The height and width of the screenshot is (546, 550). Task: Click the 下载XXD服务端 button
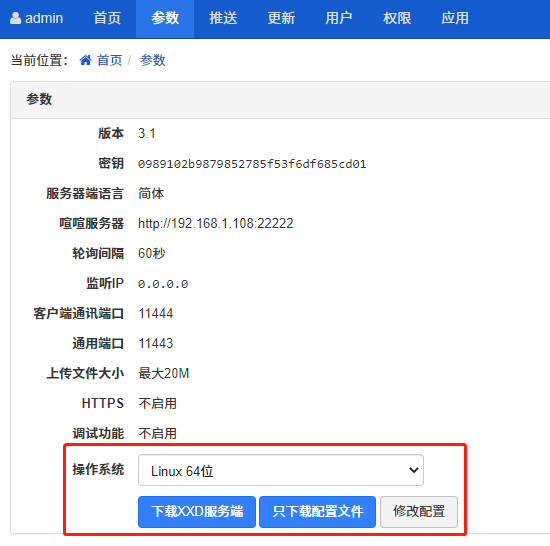(197, 512)
